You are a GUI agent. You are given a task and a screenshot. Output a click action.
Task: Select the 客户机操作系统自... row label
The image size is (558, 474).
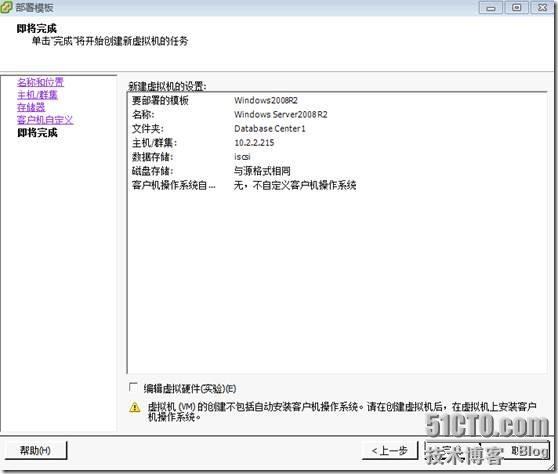point(174,185)
